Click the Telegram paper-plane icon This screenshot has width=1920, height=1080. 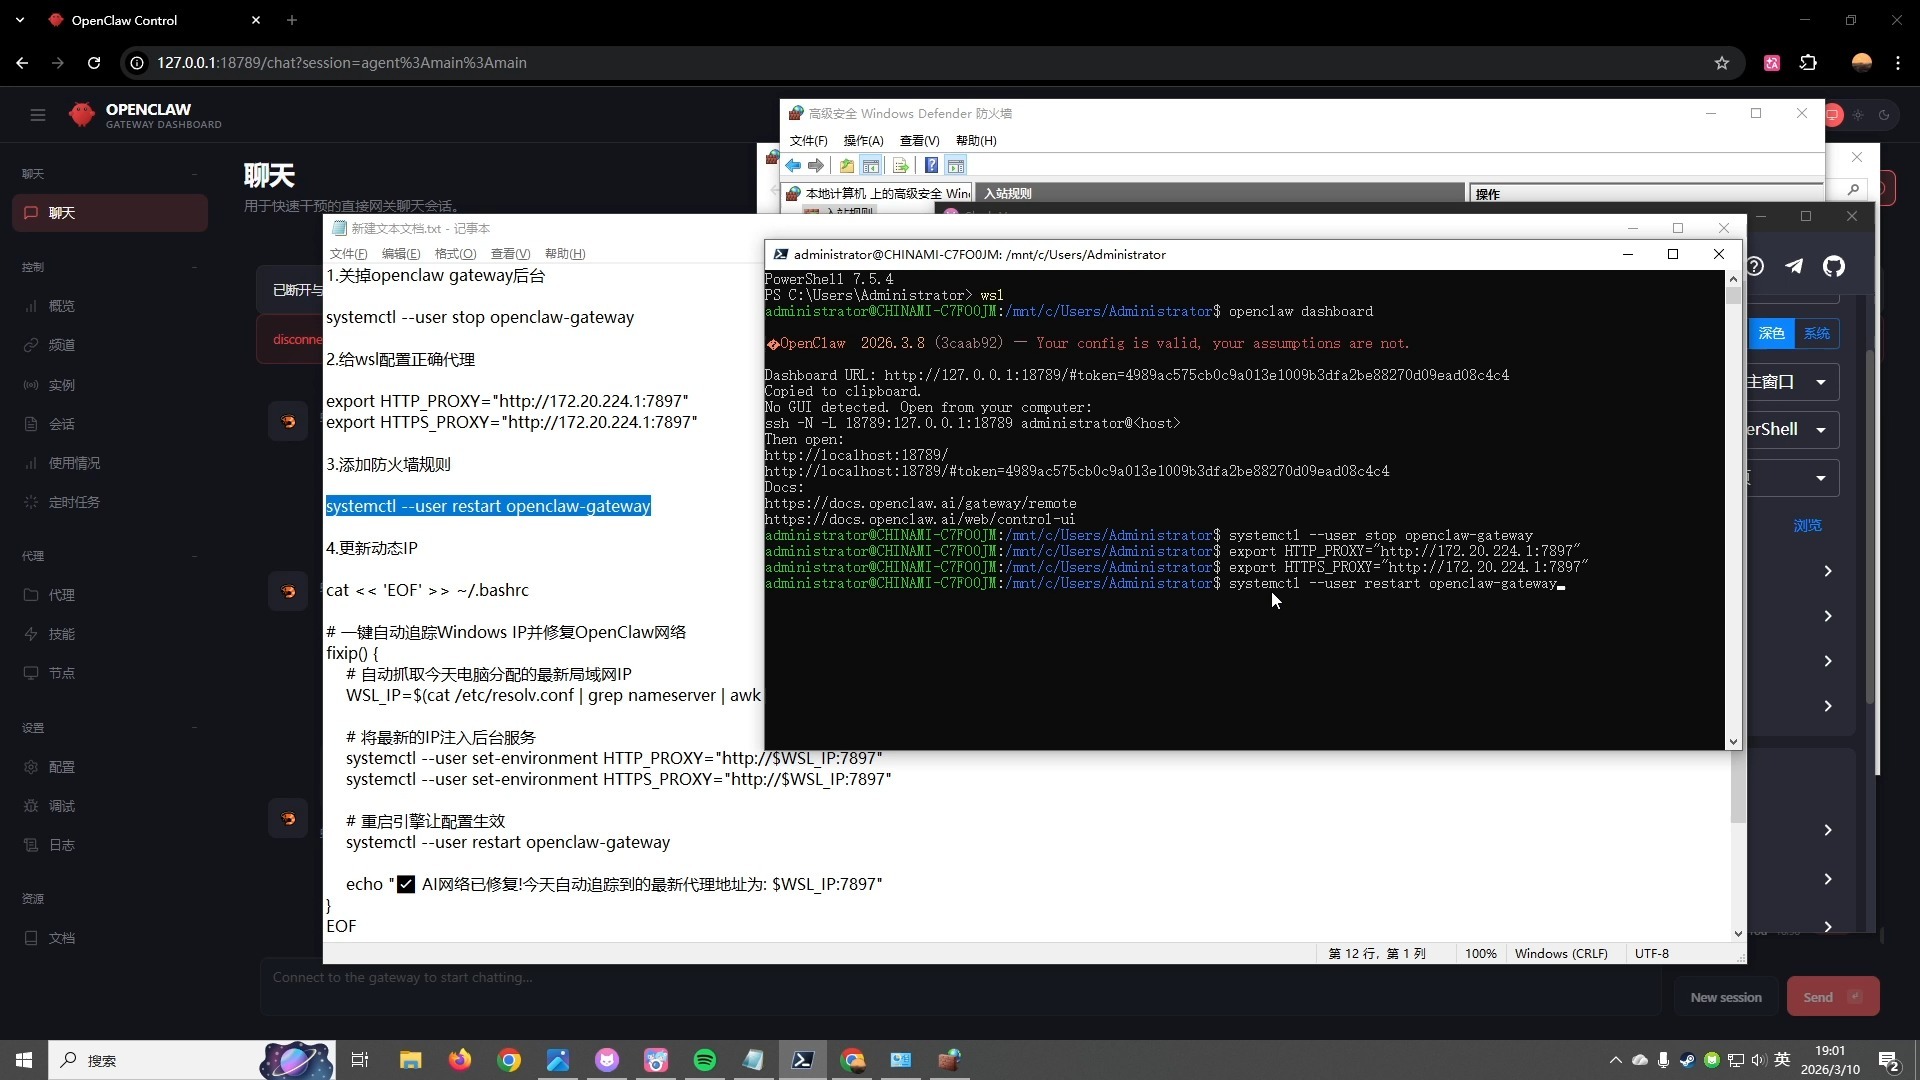point(1794,266)
